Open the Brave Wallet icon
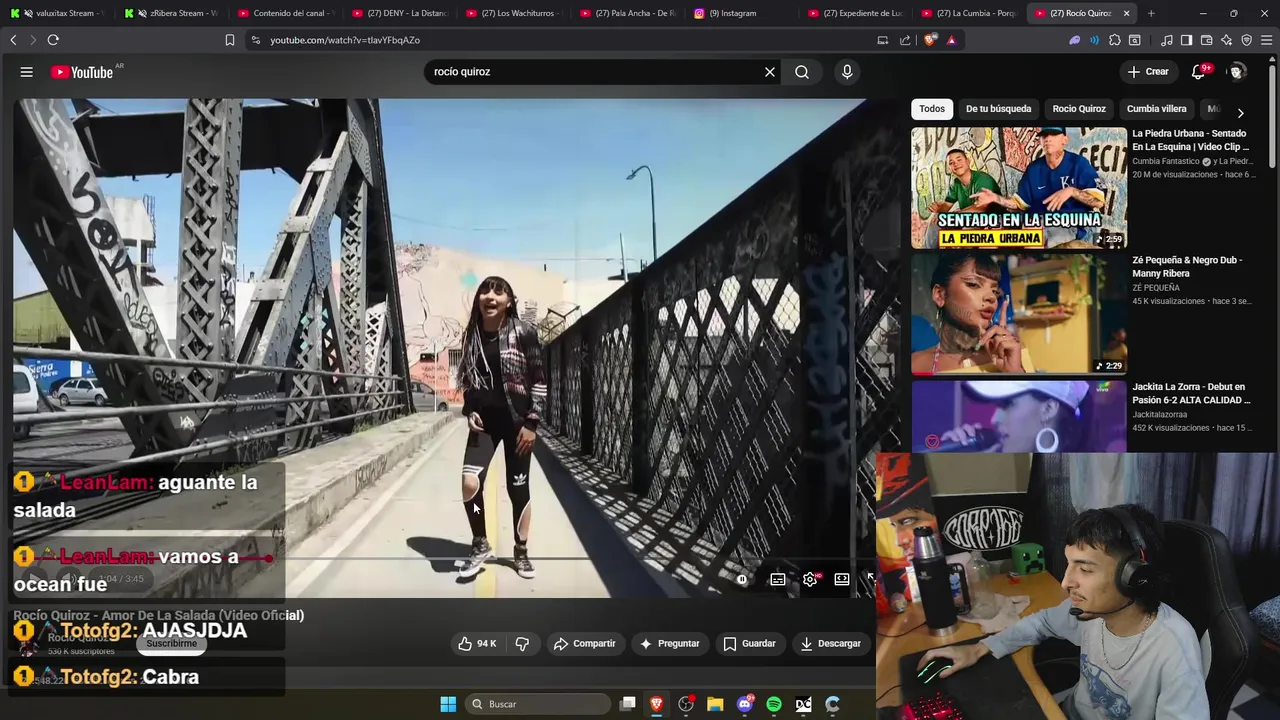Viewport: 1280px width, 720px height. coord(1206,40)
